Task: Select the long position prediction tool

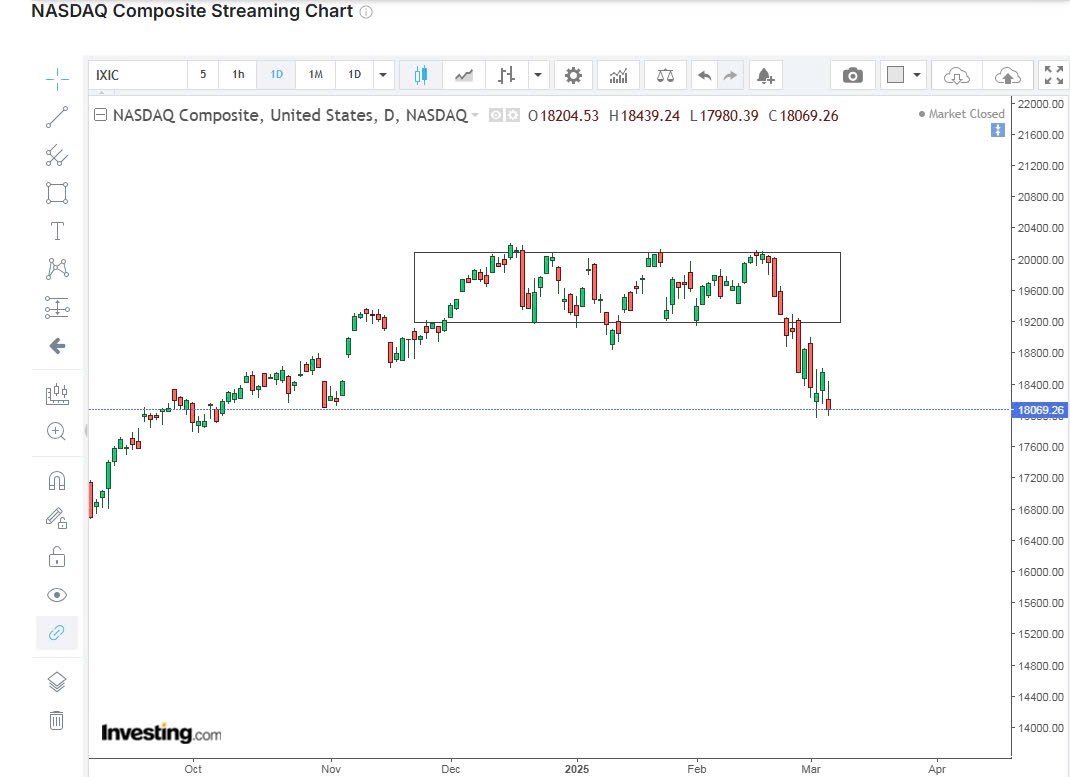Action: 57,307
